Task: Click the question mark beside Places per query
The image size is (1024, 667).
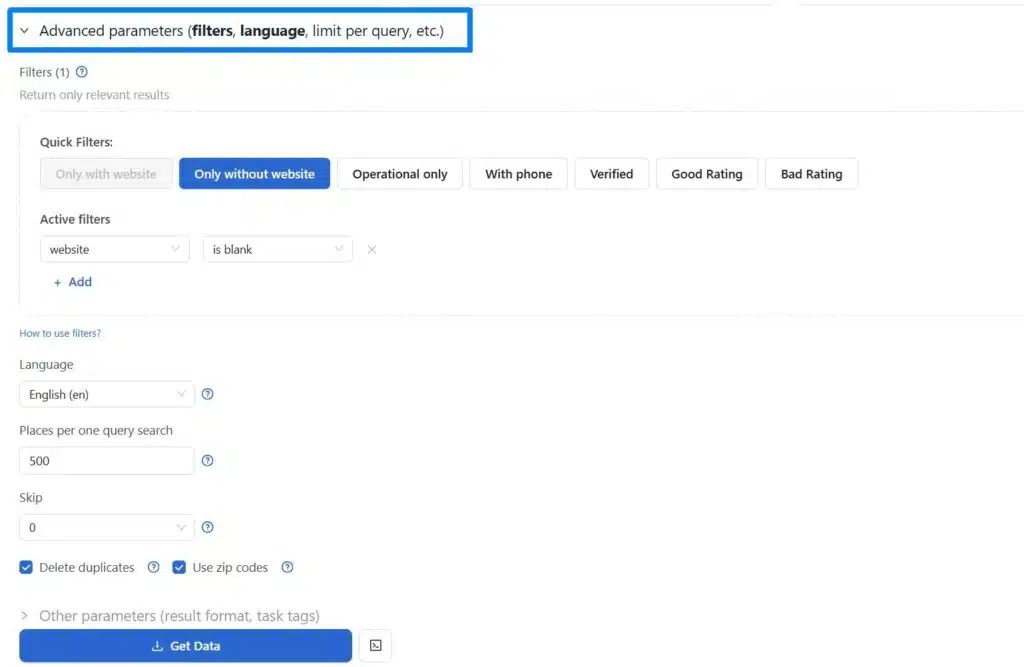Action: point(207,460)
